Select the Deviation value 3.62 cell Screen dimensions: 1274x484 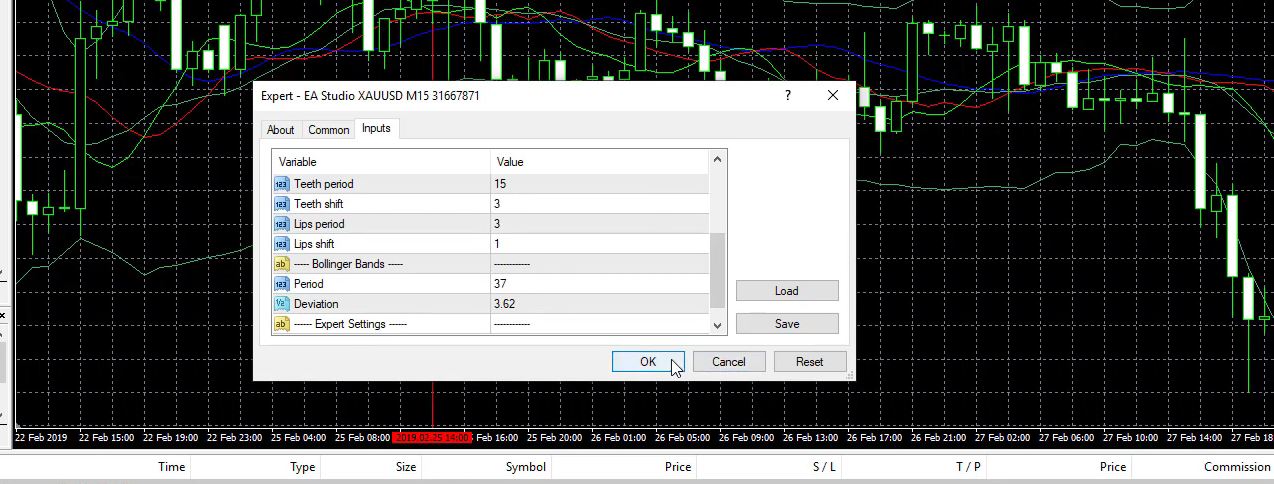598,304
